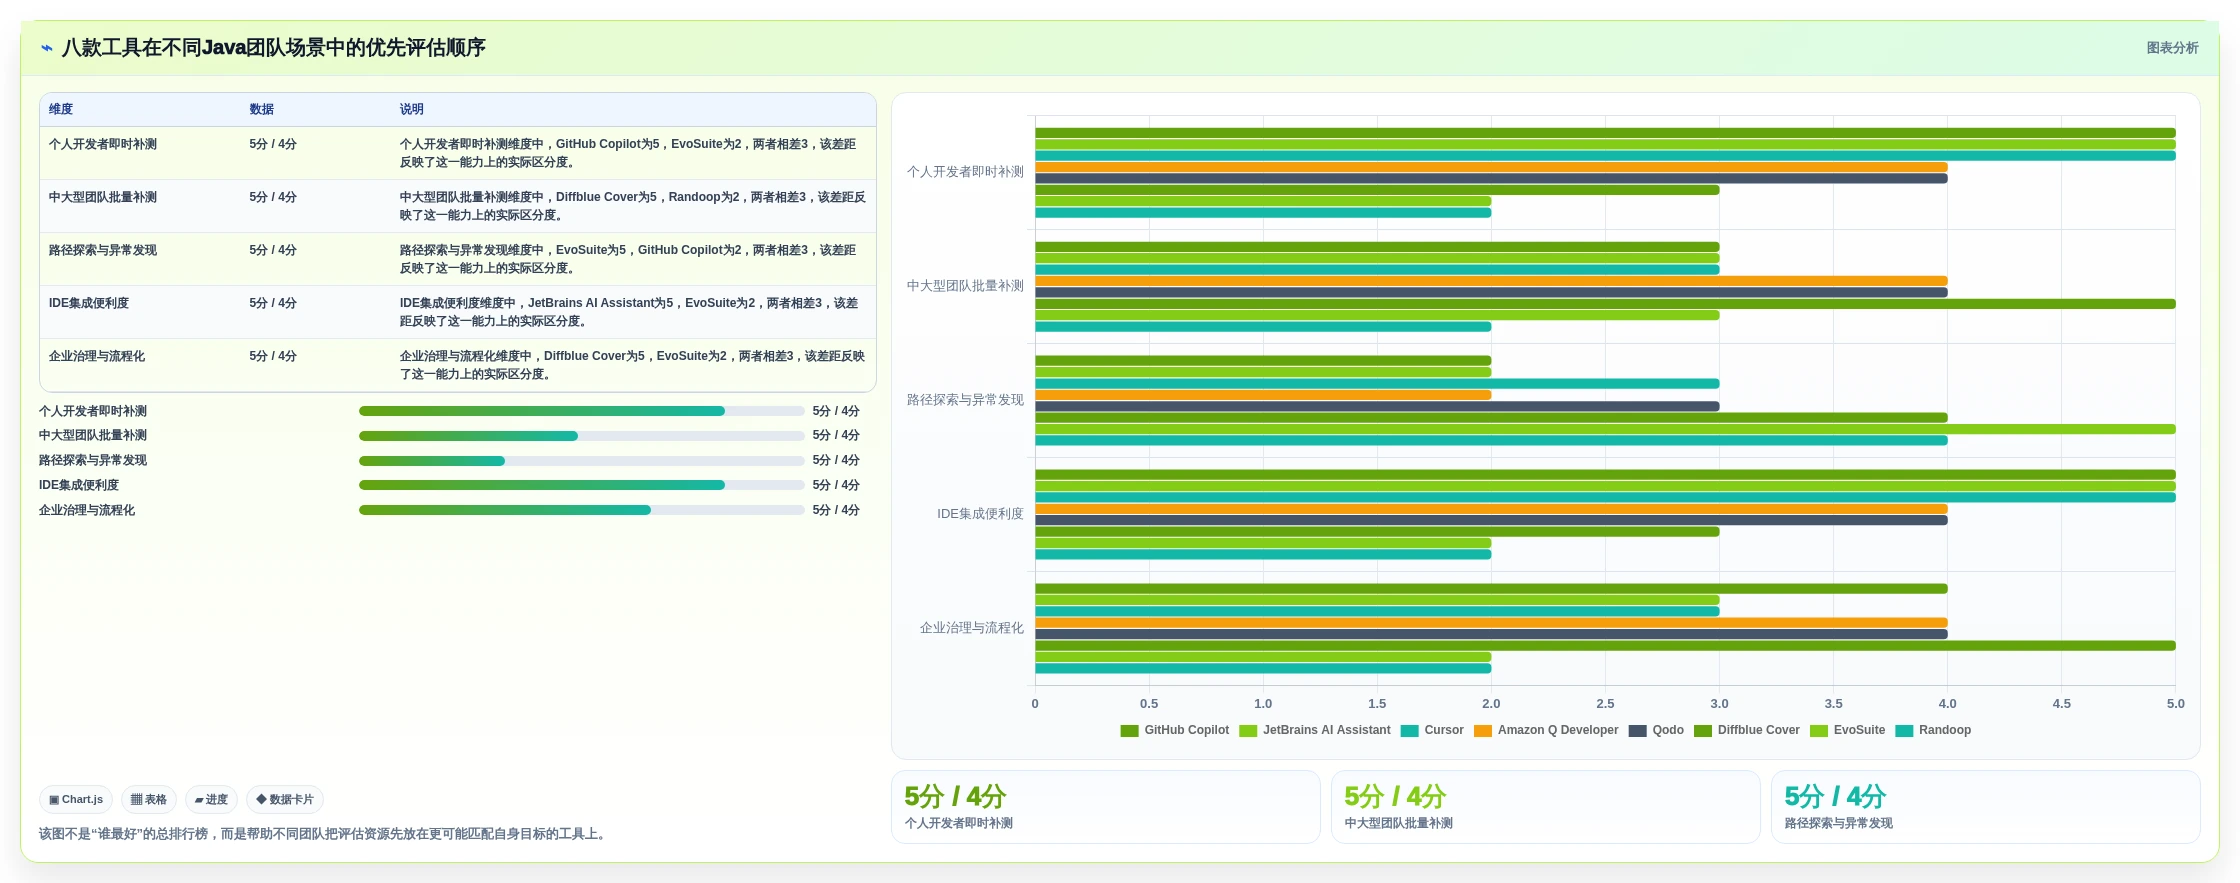
Task: Click the 5分 / 4分 value in IDE集成便利度 table row
Action: (x=273, y=303)
